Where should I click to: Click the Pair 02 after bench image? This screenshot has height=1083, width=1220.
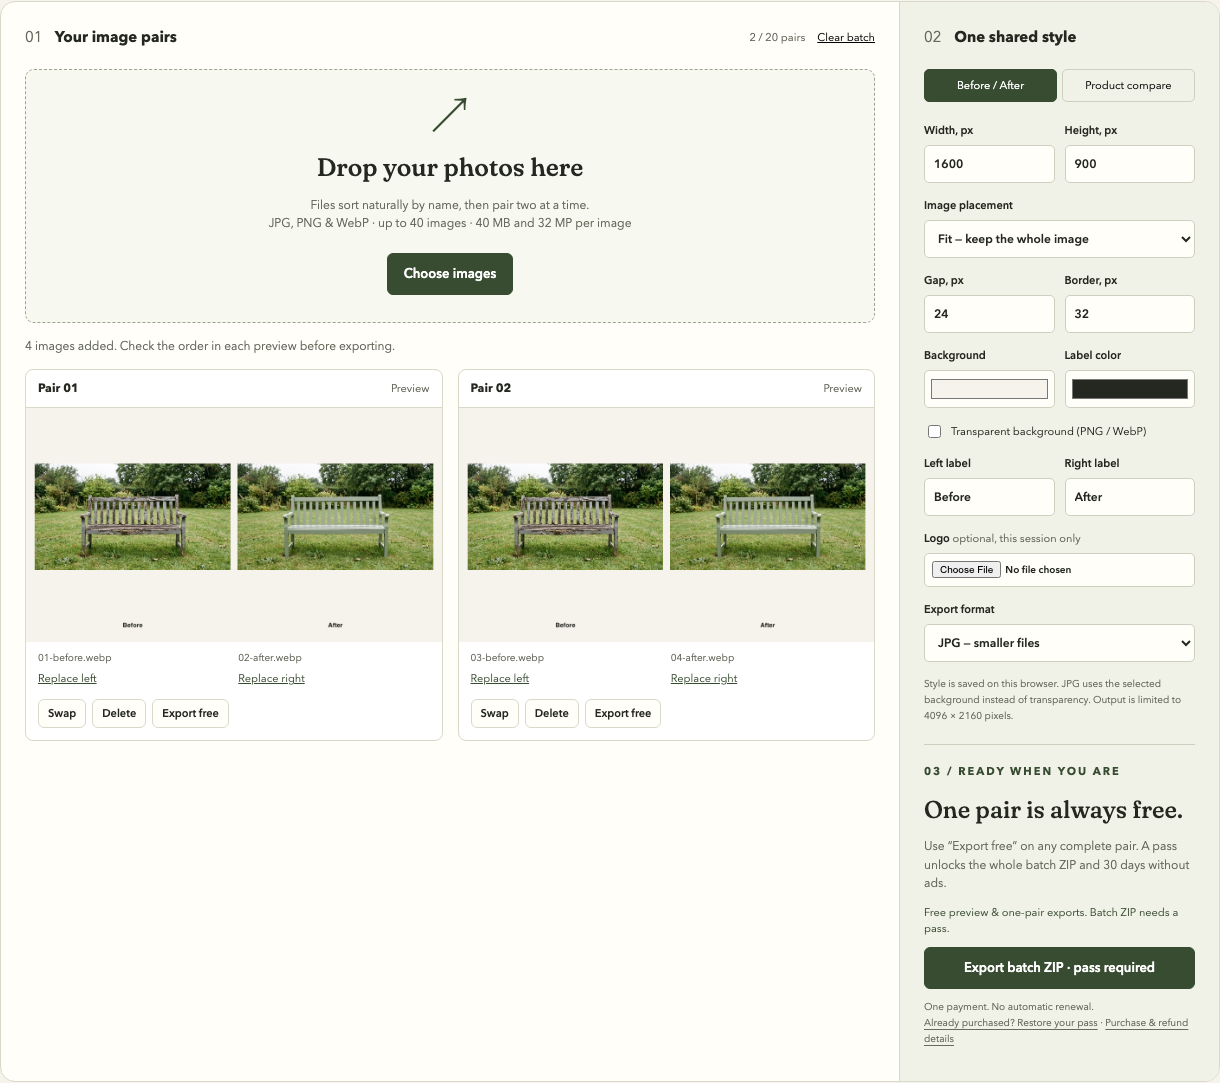(x=768, y=517)
